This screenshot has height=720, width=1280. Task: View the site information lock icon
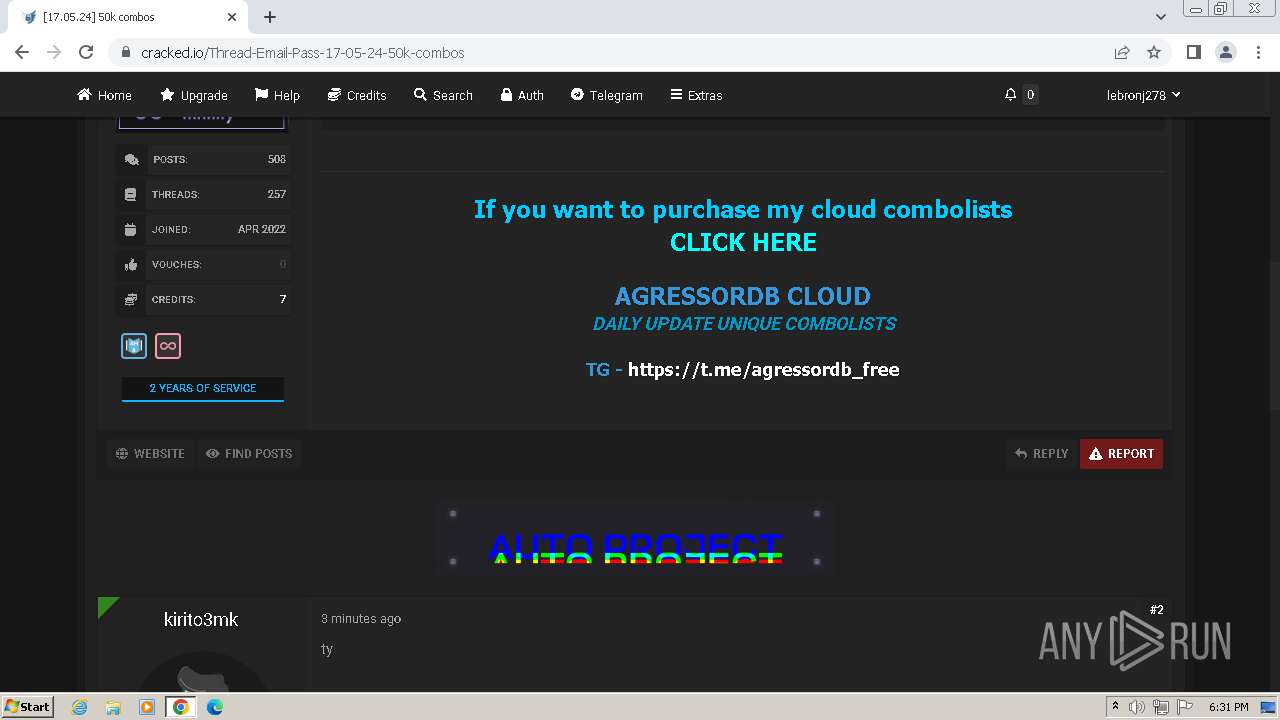125,52
